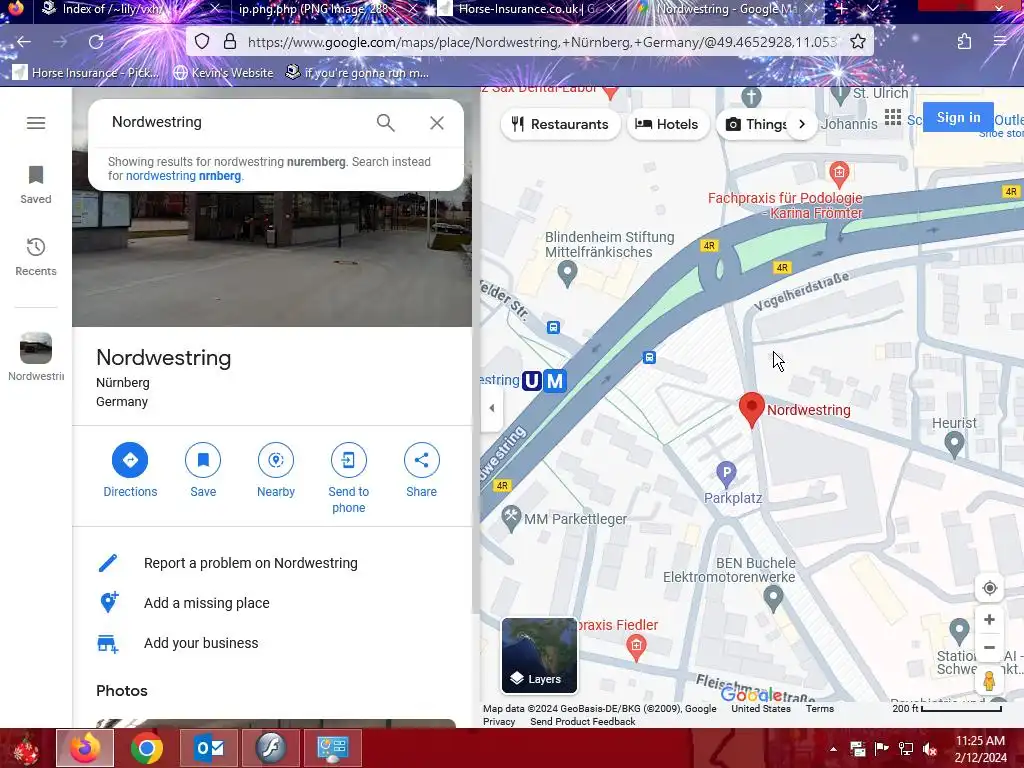Screen dimensions: 1024x768
Task: Open the browser extensions menu
Action: pos(964,42)
